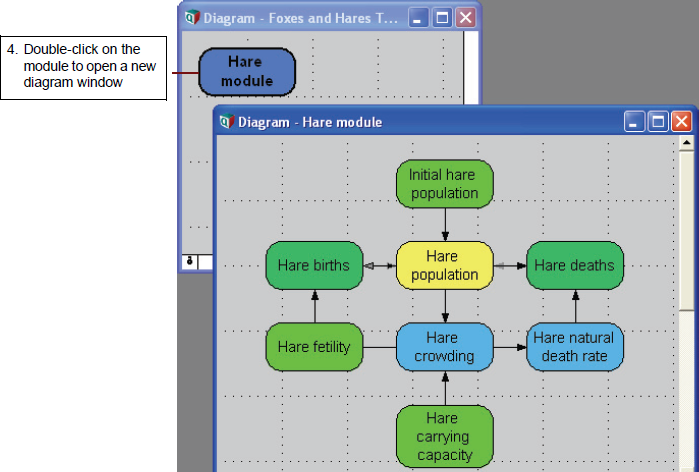Screen dimensions: 699x472
Task: Select the Hare births node
Action: pos(314,266)
